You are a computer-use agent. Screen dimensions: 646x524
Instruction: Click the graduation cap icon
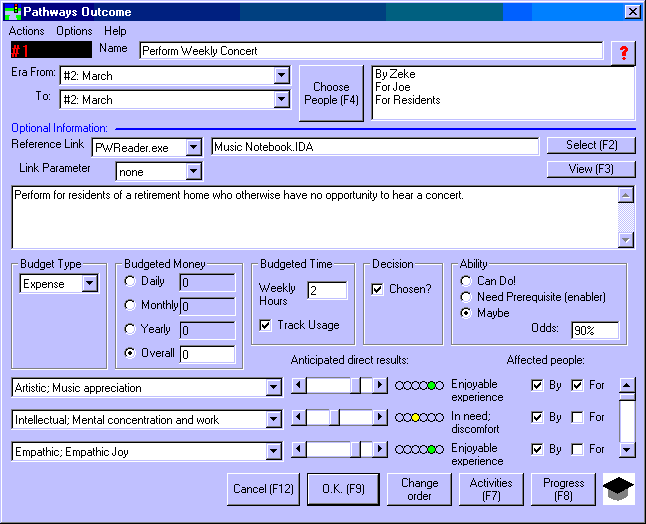(x=618, y=490)
